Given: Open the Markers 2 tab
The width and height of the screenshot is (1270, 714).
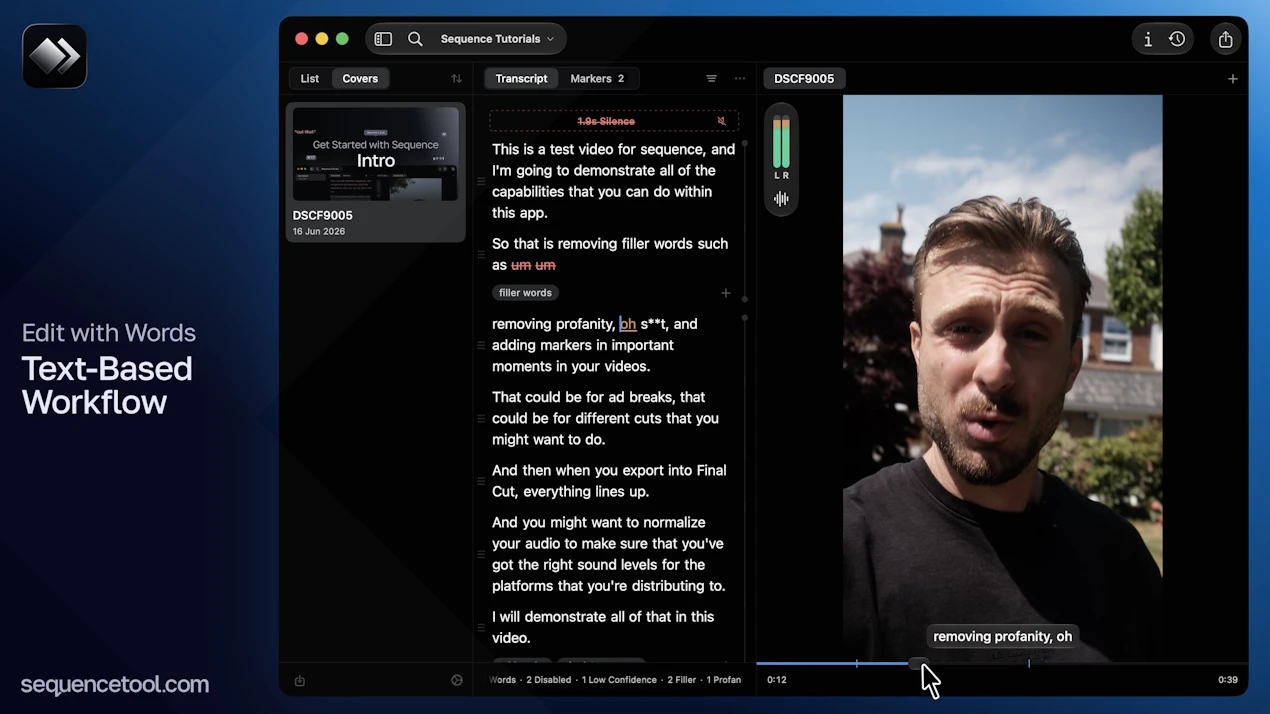Looking at the screenshot, I should (597, 79).
